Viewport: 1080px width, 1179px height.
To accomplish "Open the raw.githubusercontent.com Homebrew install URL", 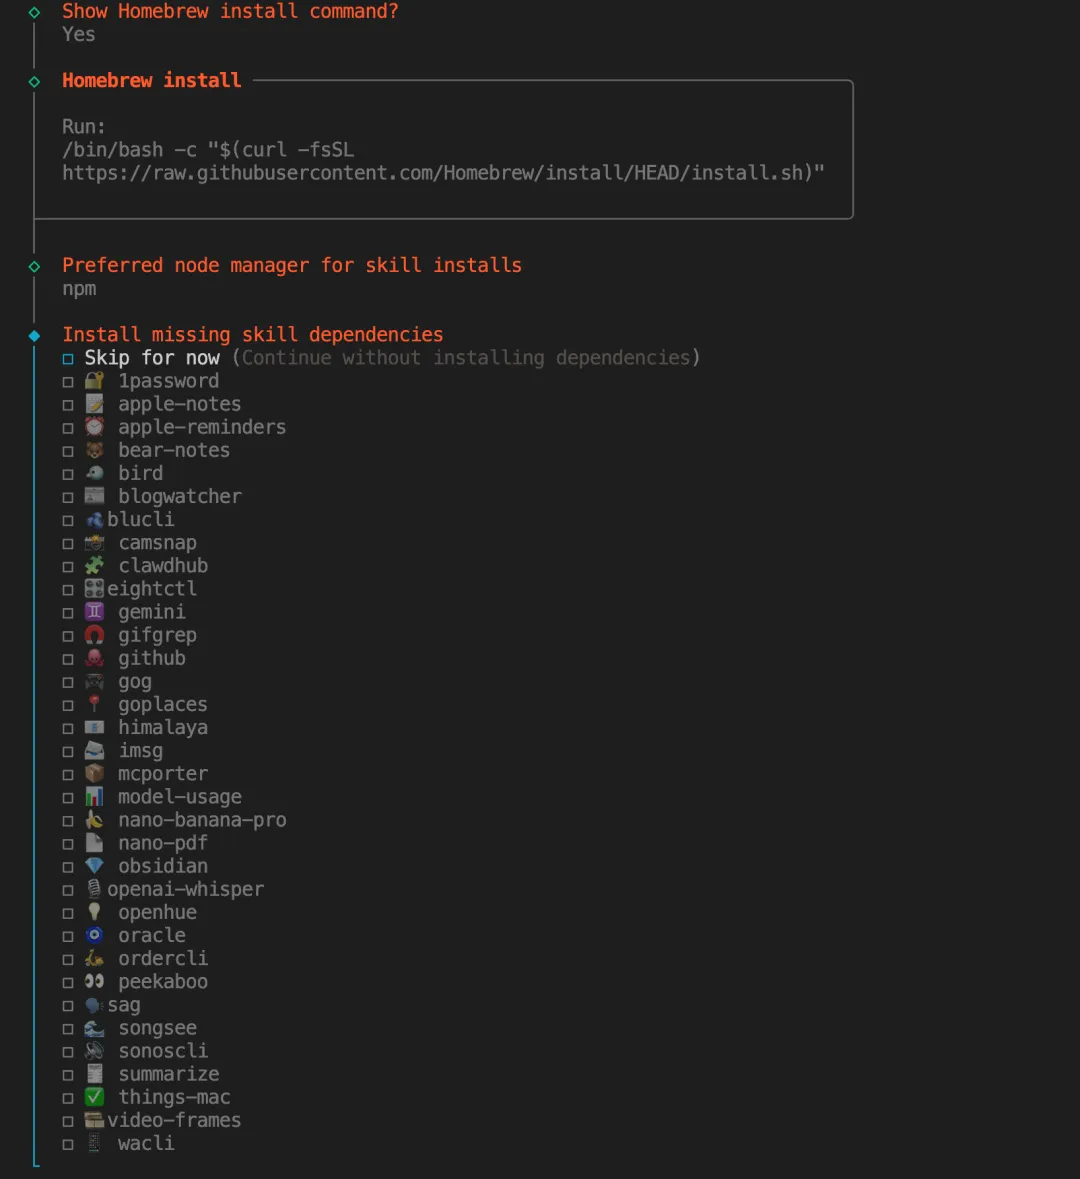I will 442,173.
